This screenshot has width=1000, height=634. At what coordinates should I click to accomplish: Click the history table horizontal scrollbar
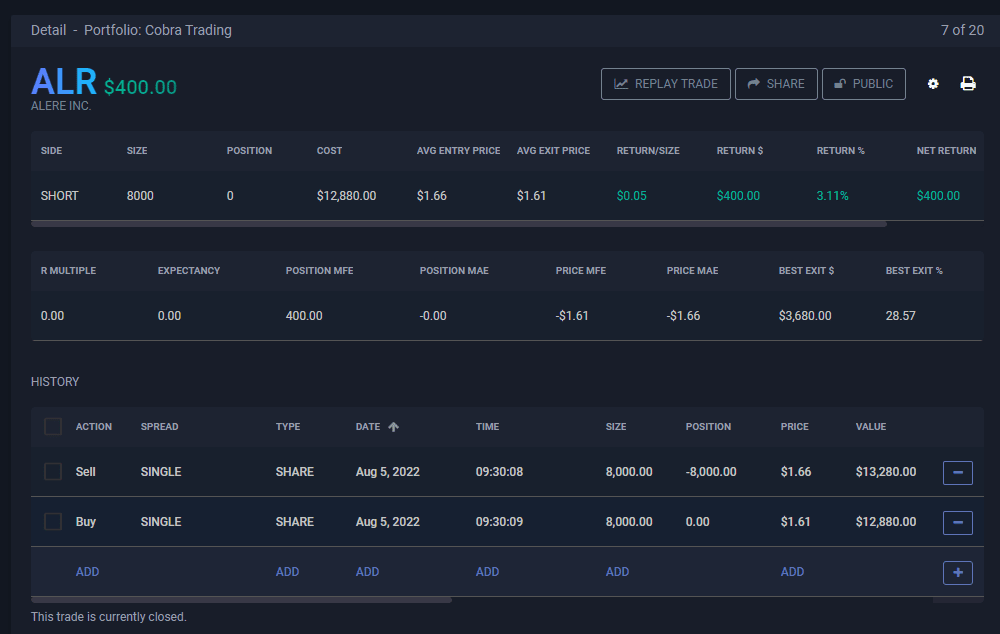click(x=240, y=600)
